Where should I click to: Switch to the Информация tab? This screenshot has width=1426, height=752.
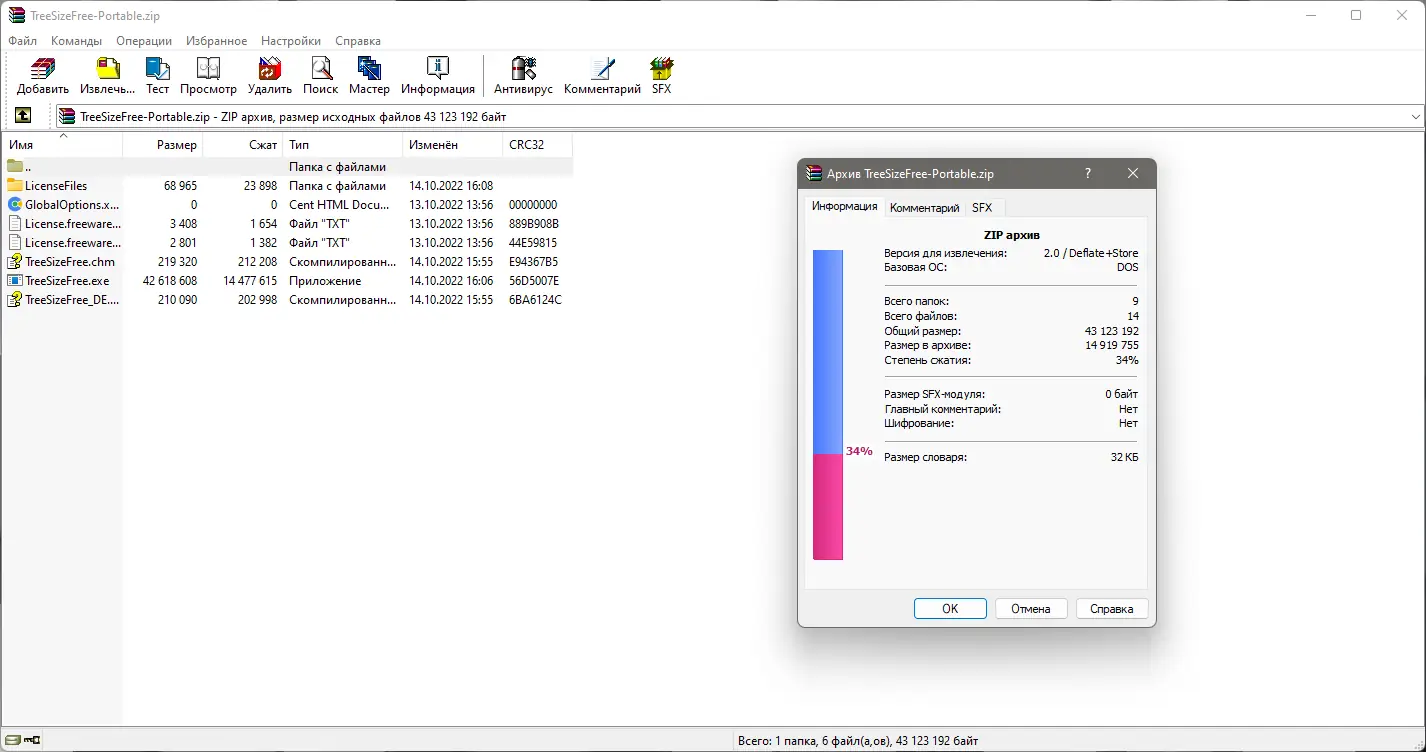tap(845, 206)
